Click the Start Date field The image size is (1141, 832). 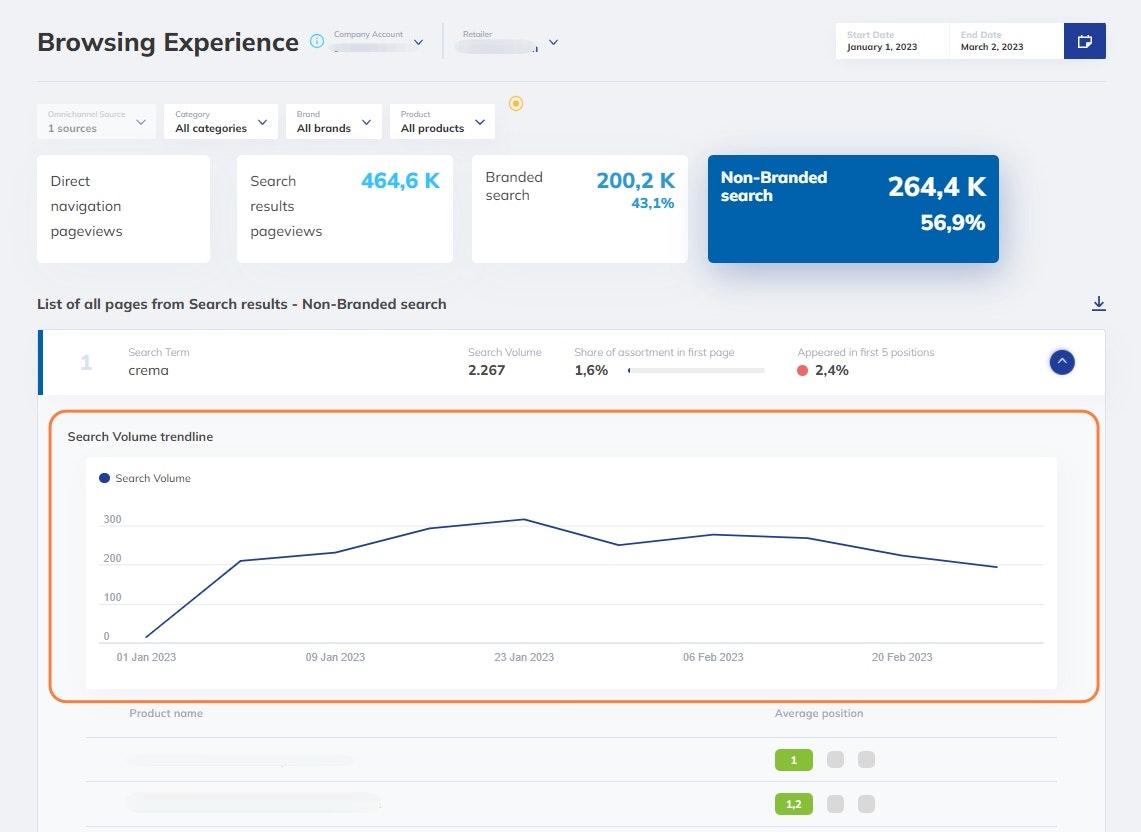pos(891,41)
